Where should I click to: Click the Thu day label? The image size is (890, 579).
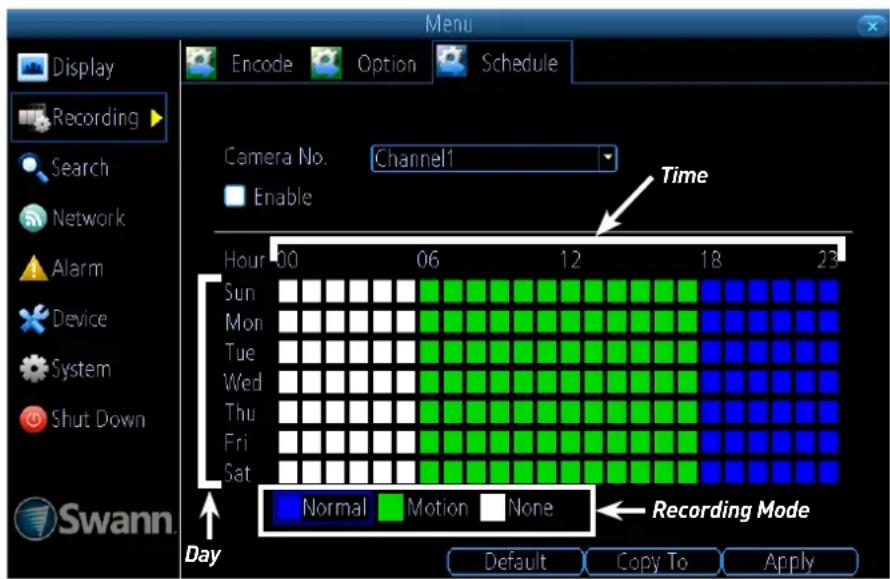pyautogui.click(x=240, y=413)
